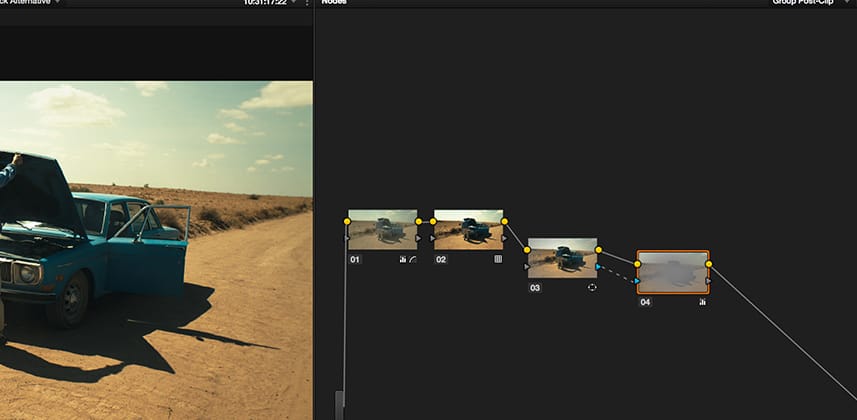This screenshot has width=857, height=420.
Task: Click the yellow RGB input of node 02
Action: point(433,221)
